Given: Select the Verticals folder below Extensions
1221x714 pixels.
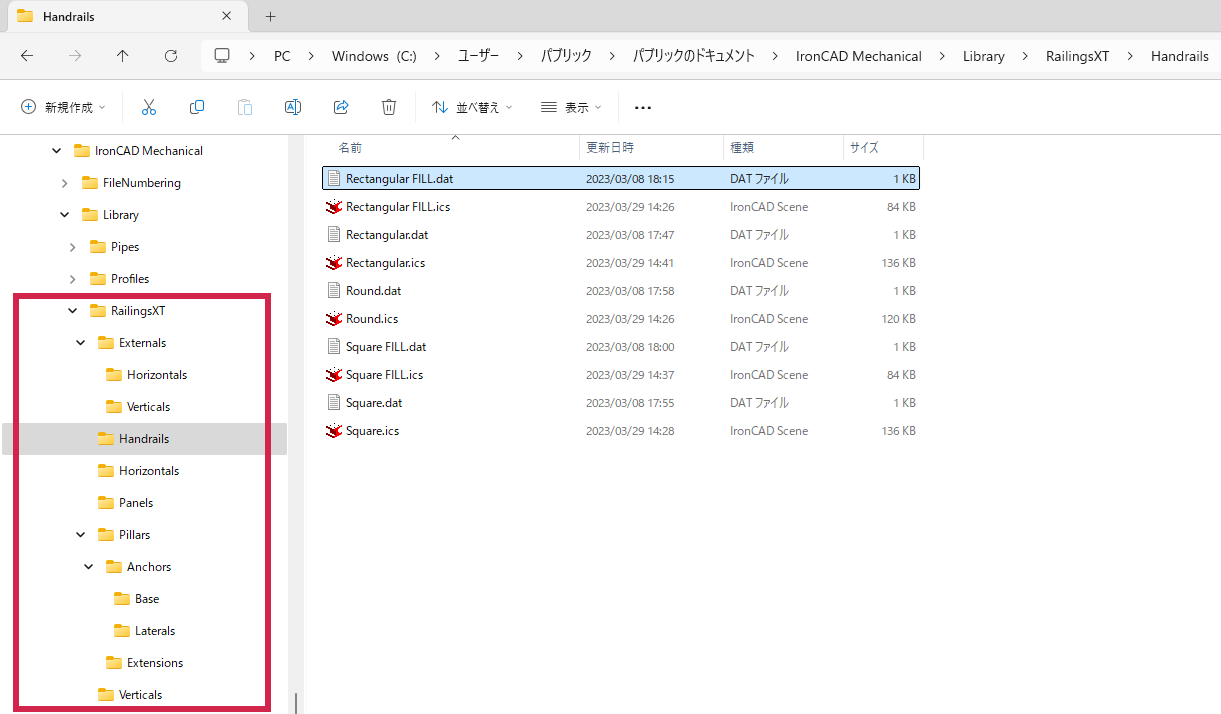Looking at the screenshot, I should [x=141, y=695].
